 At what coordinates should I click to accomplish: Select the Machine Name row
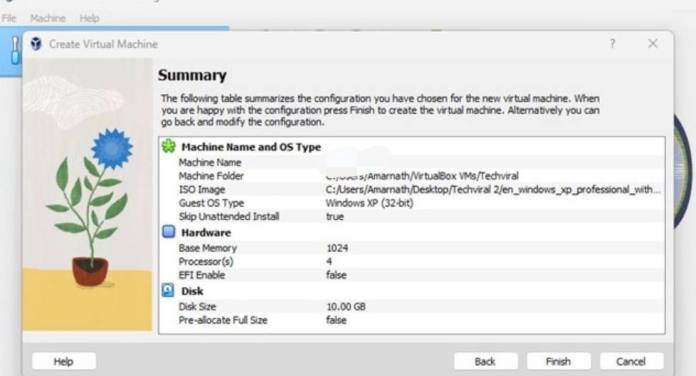coord(412,162)
